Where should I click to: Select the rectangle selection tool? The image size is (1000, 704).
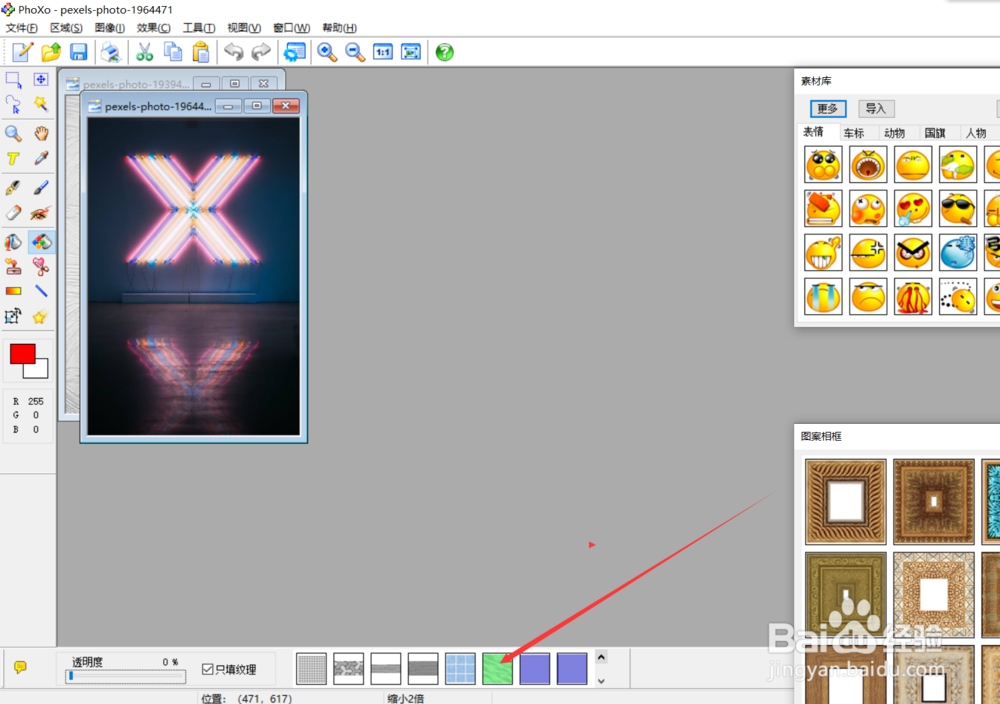coord(13,80)
